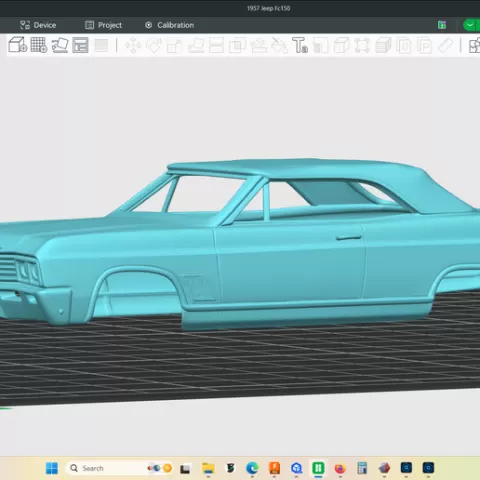
Task: Expand the green slice dropdown arrow
Action: pyautogui.click(x=470, y=25)
